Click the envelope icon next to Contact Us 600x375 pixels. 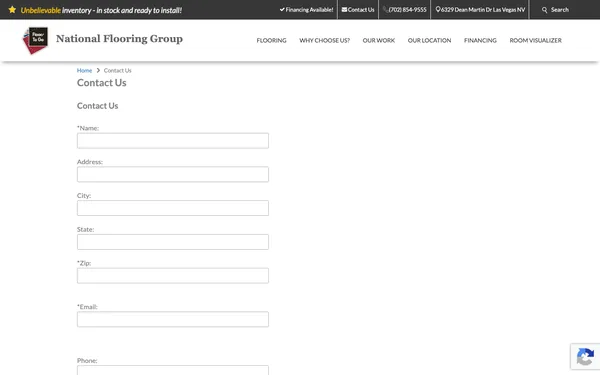tap(344, 10)
